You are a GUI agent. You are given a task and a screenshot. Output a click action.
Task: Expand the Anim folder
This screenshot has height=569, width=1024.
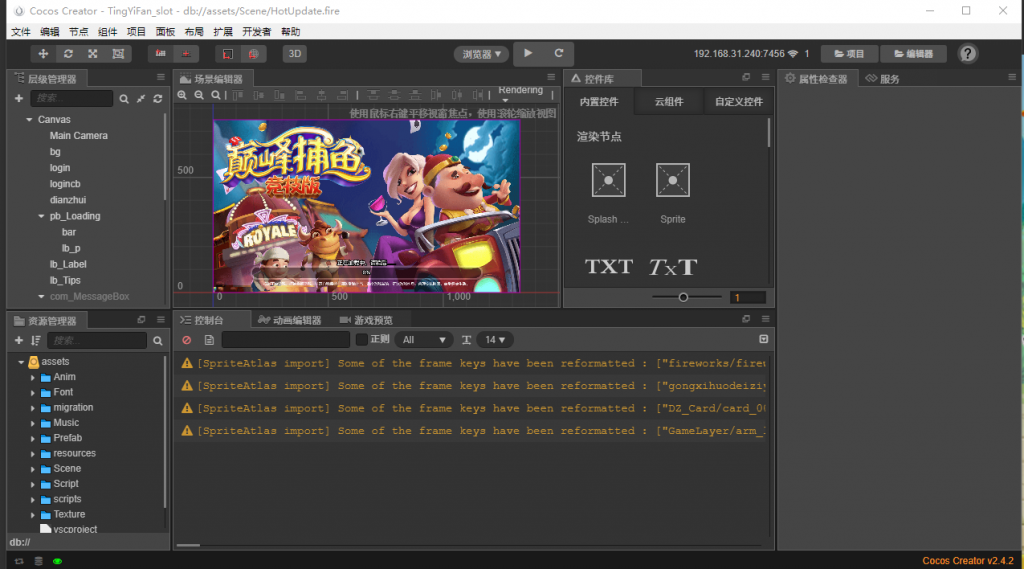point(33,377)
